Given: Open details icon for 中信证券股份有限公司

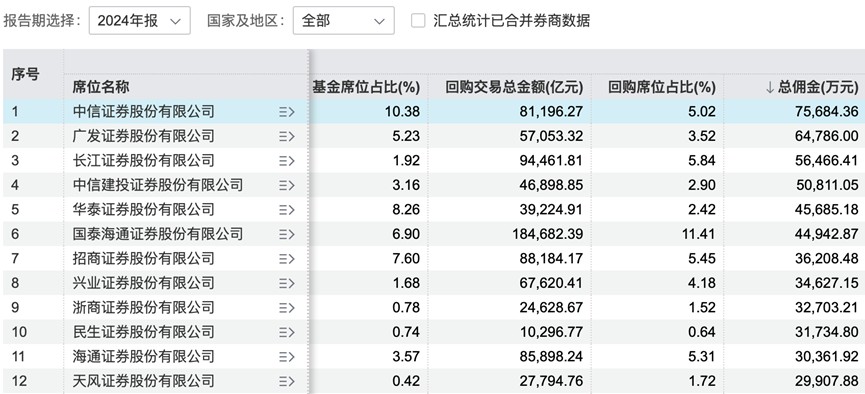Looking at the screenshot, I should [287, 112].
